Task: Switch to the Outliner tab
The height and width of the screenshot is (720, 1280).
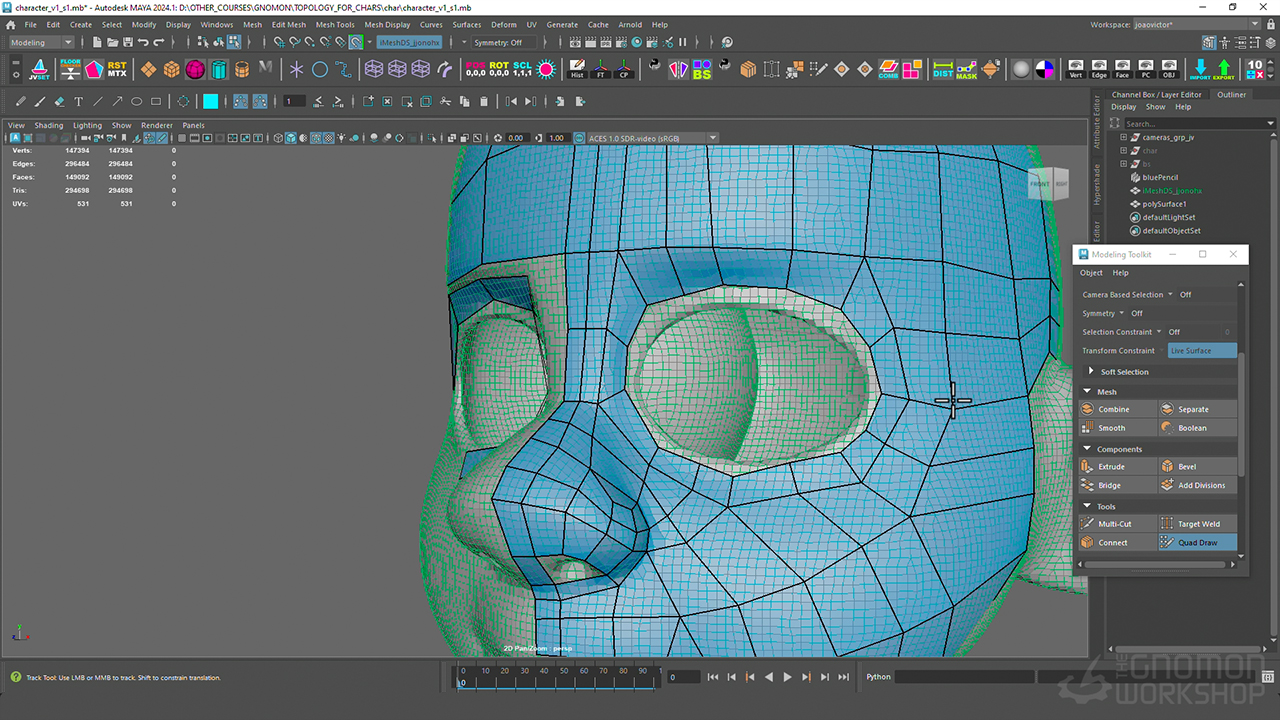Action: tap(1231, 95)
